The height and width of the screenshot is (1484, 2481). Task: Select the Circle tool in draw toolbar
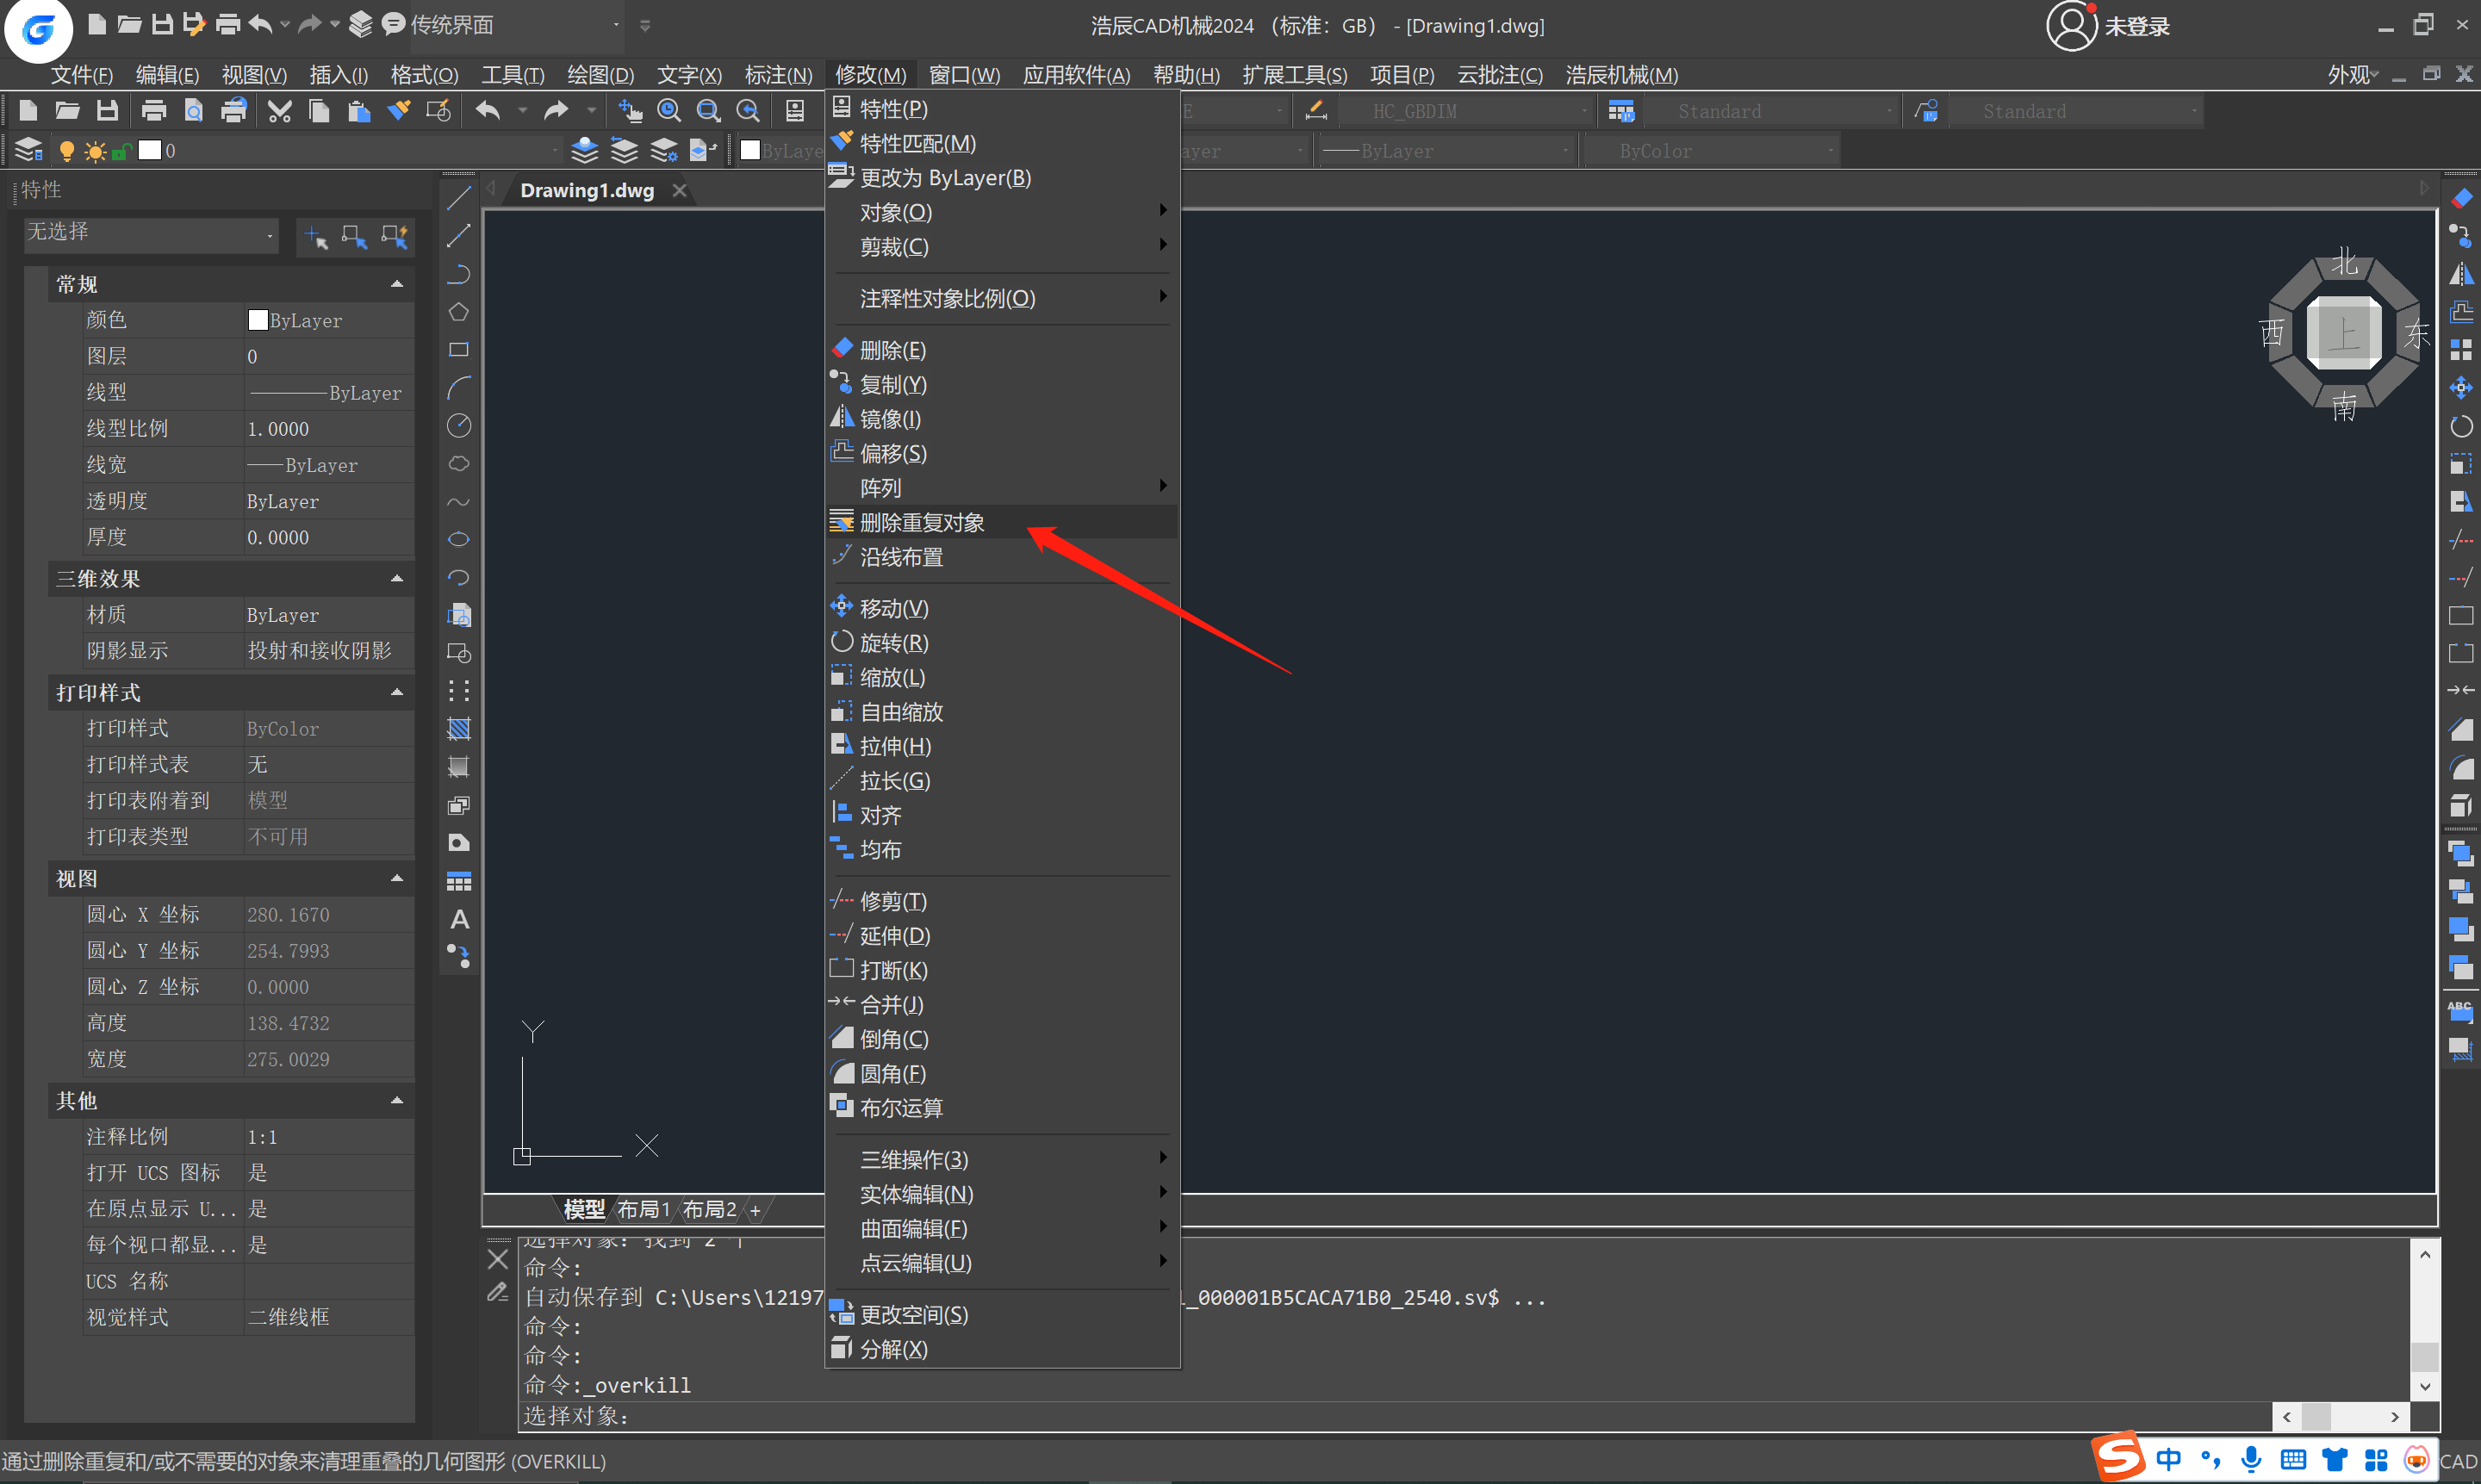tap(459, 426)
